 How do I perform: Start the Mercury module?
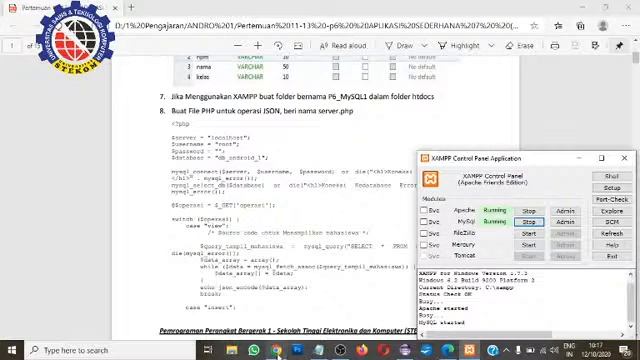click(x=529, y=245)
